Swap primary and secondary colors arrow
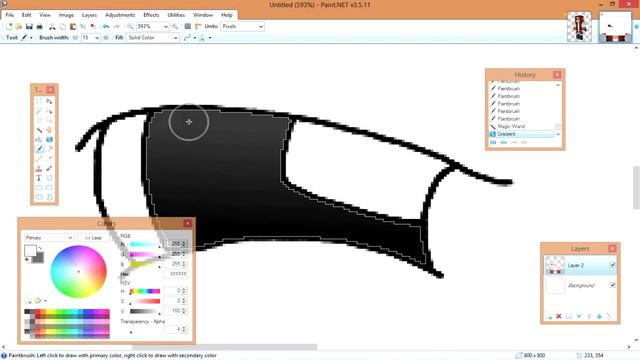The image size is (640, 360). (x=40, y=248)
